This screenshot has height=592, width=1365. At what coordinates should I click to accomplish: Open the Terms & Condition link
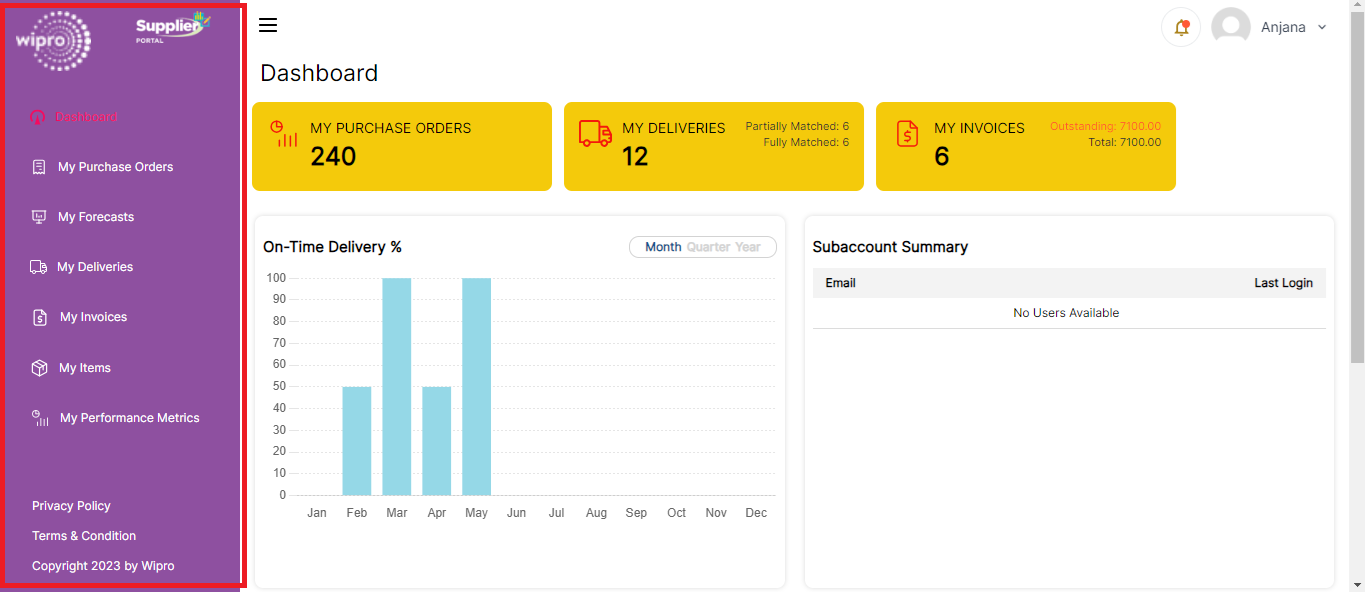click(x=84, y=536)
